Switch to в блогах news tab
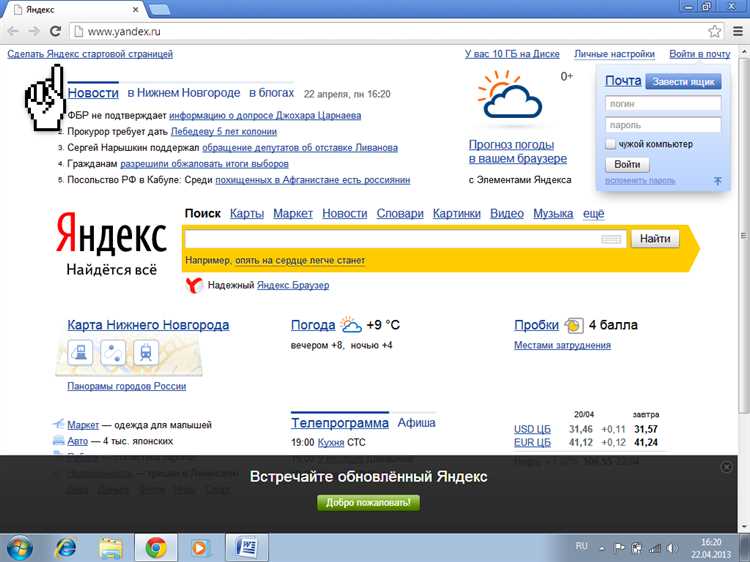 click(x=271, y=93)
